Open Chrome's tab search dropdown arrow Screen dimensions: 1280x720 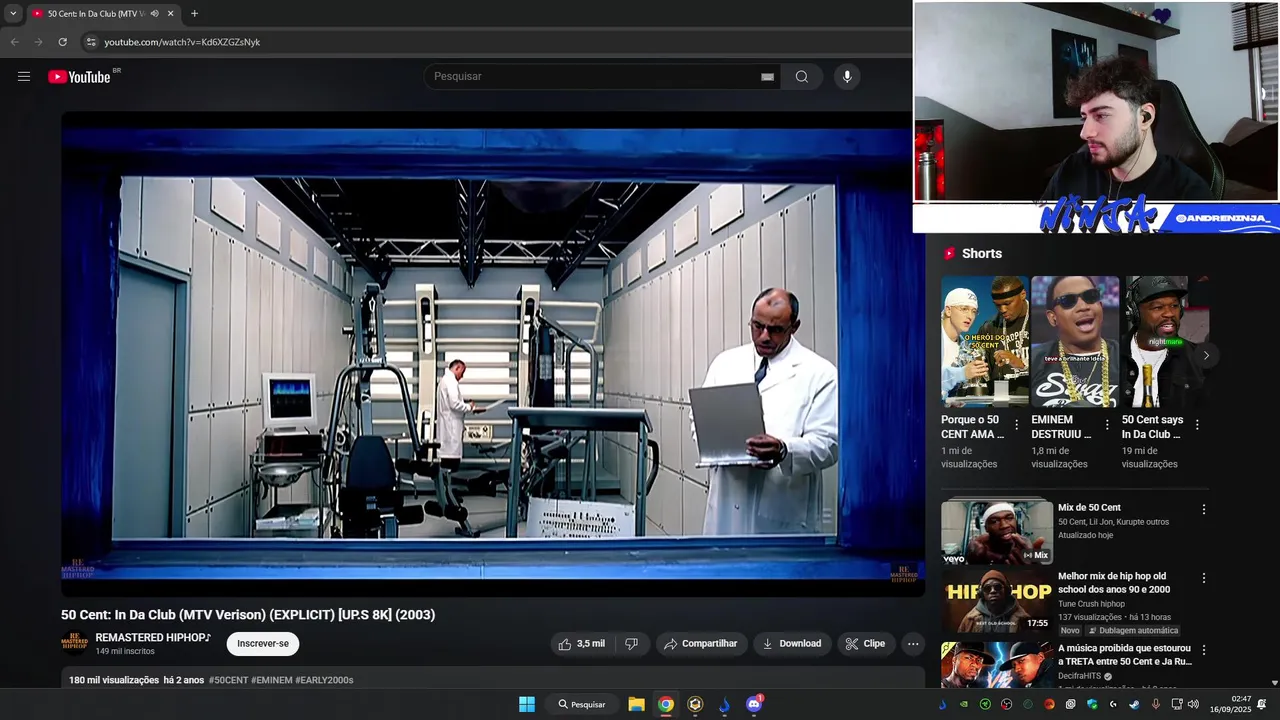click(13, 14)
